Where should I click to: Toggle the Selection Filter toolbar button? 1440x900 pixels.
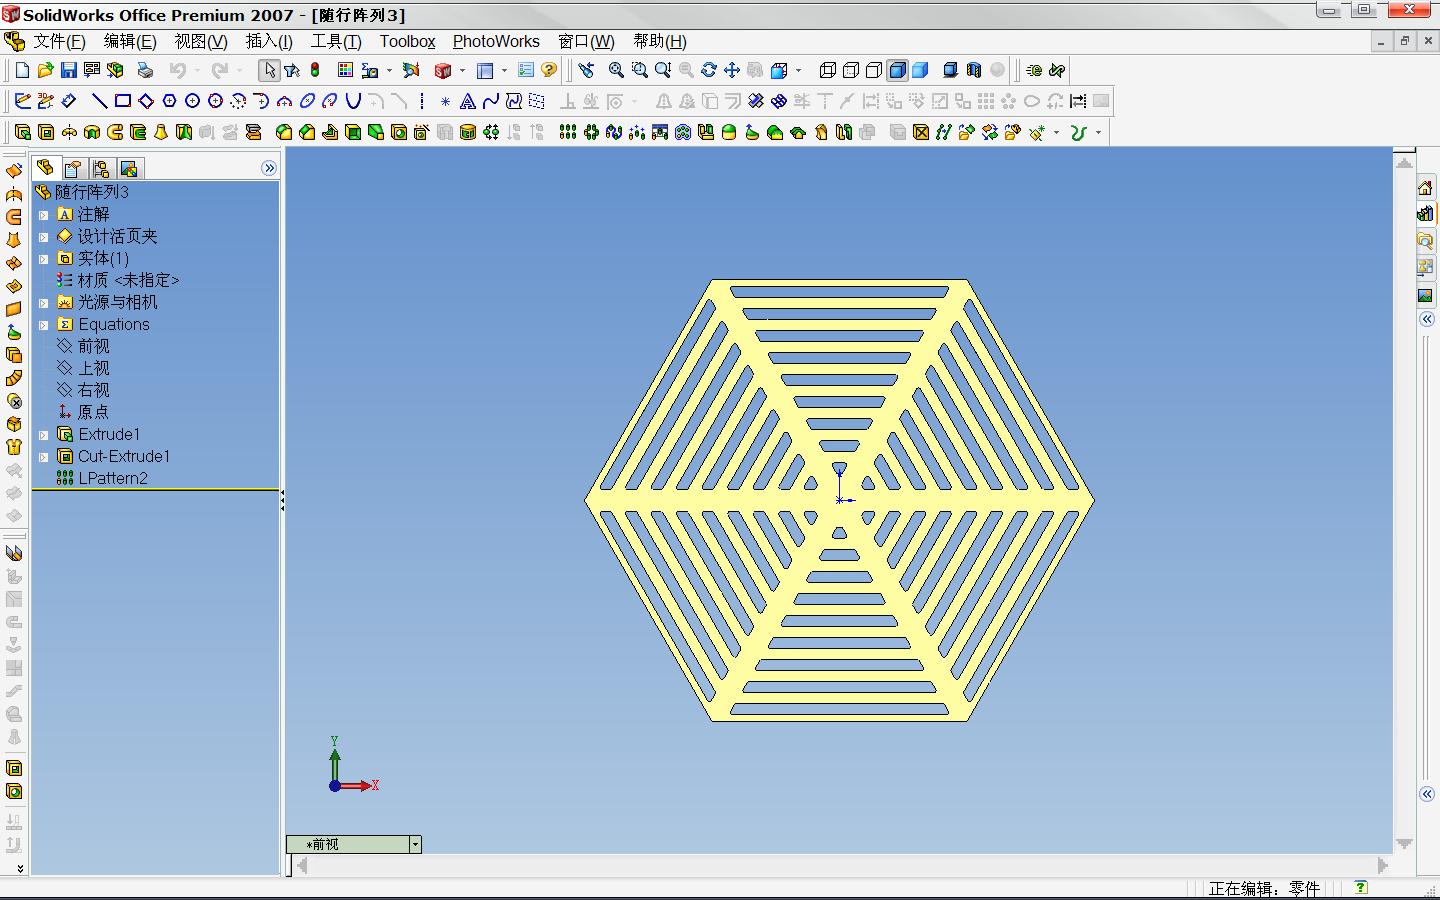[292, 70]
